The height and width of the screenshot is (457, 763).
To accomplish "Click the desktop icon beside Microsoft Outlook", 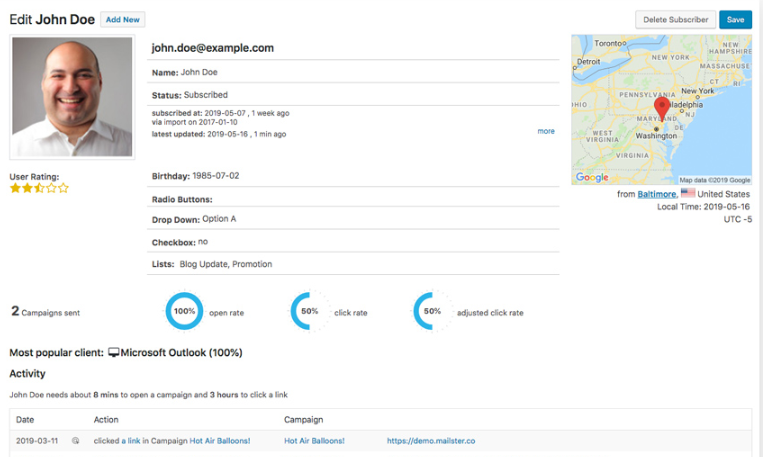I will coord(114,353).
